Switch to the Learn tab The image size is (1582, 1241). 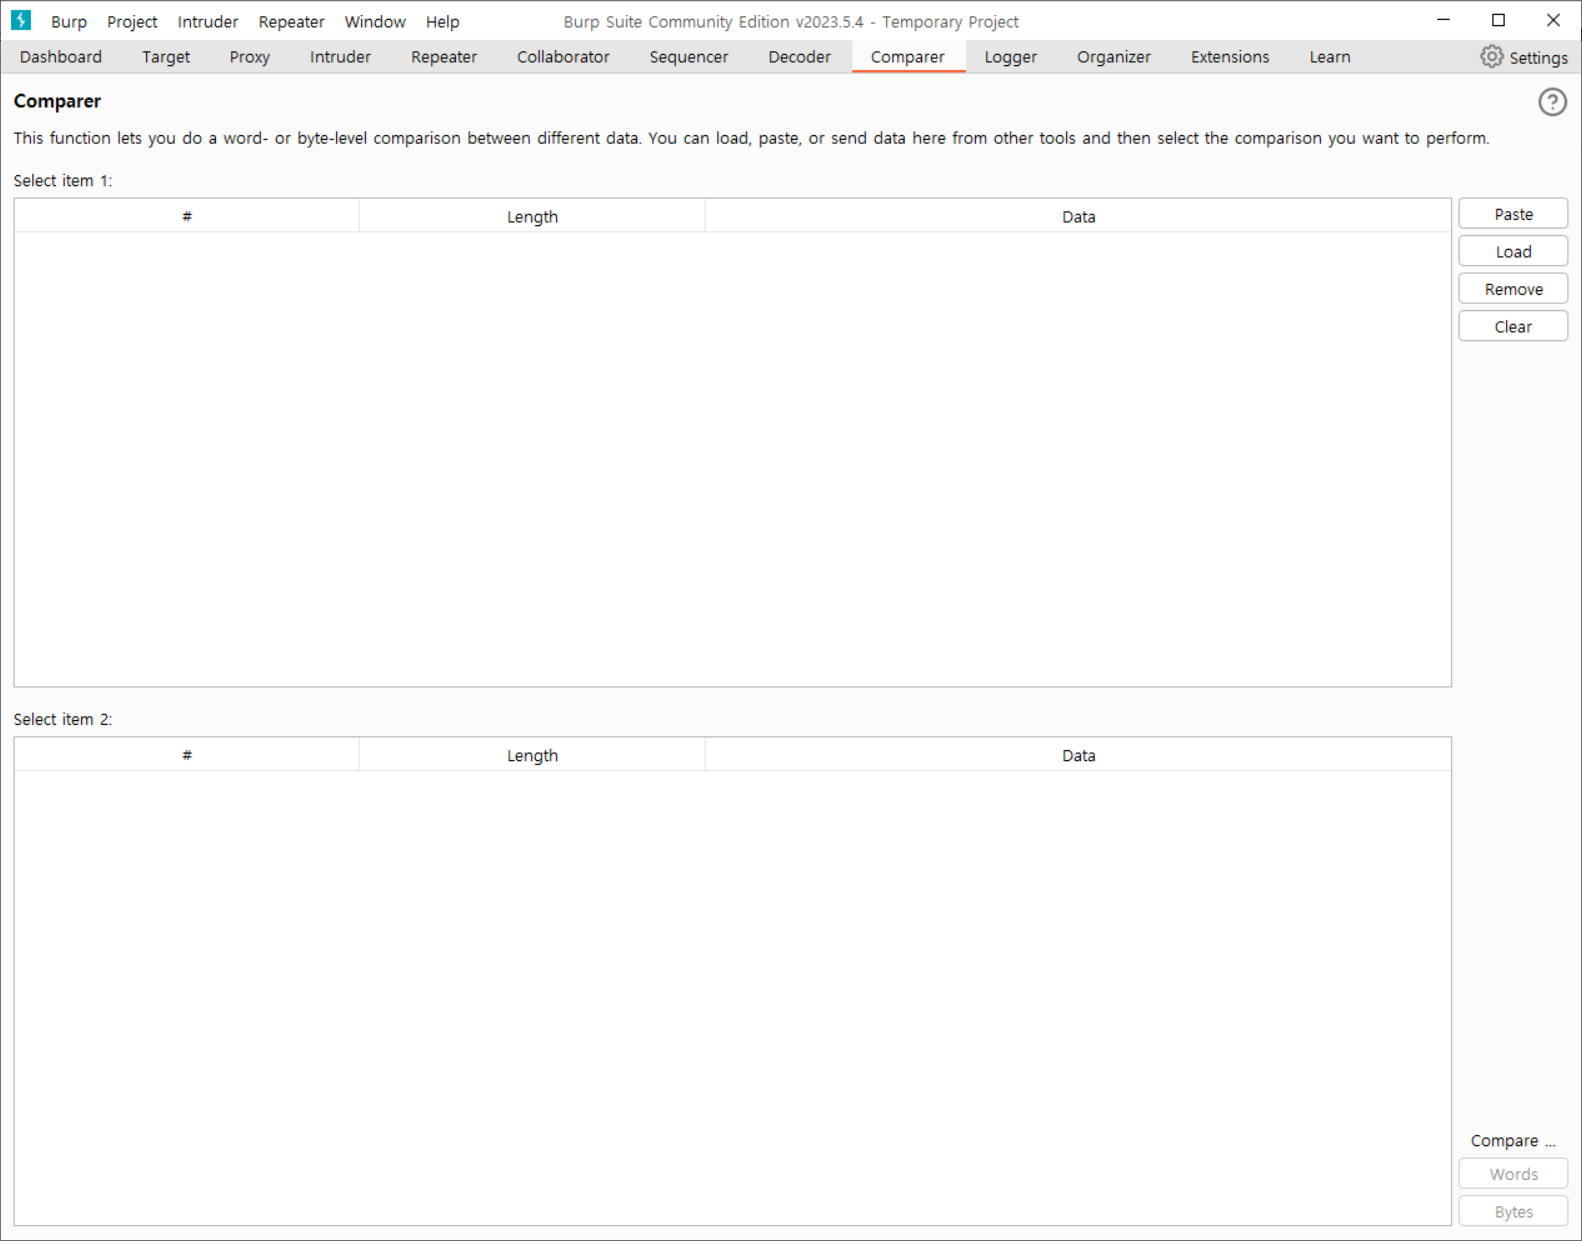[x=1330, y=57]
